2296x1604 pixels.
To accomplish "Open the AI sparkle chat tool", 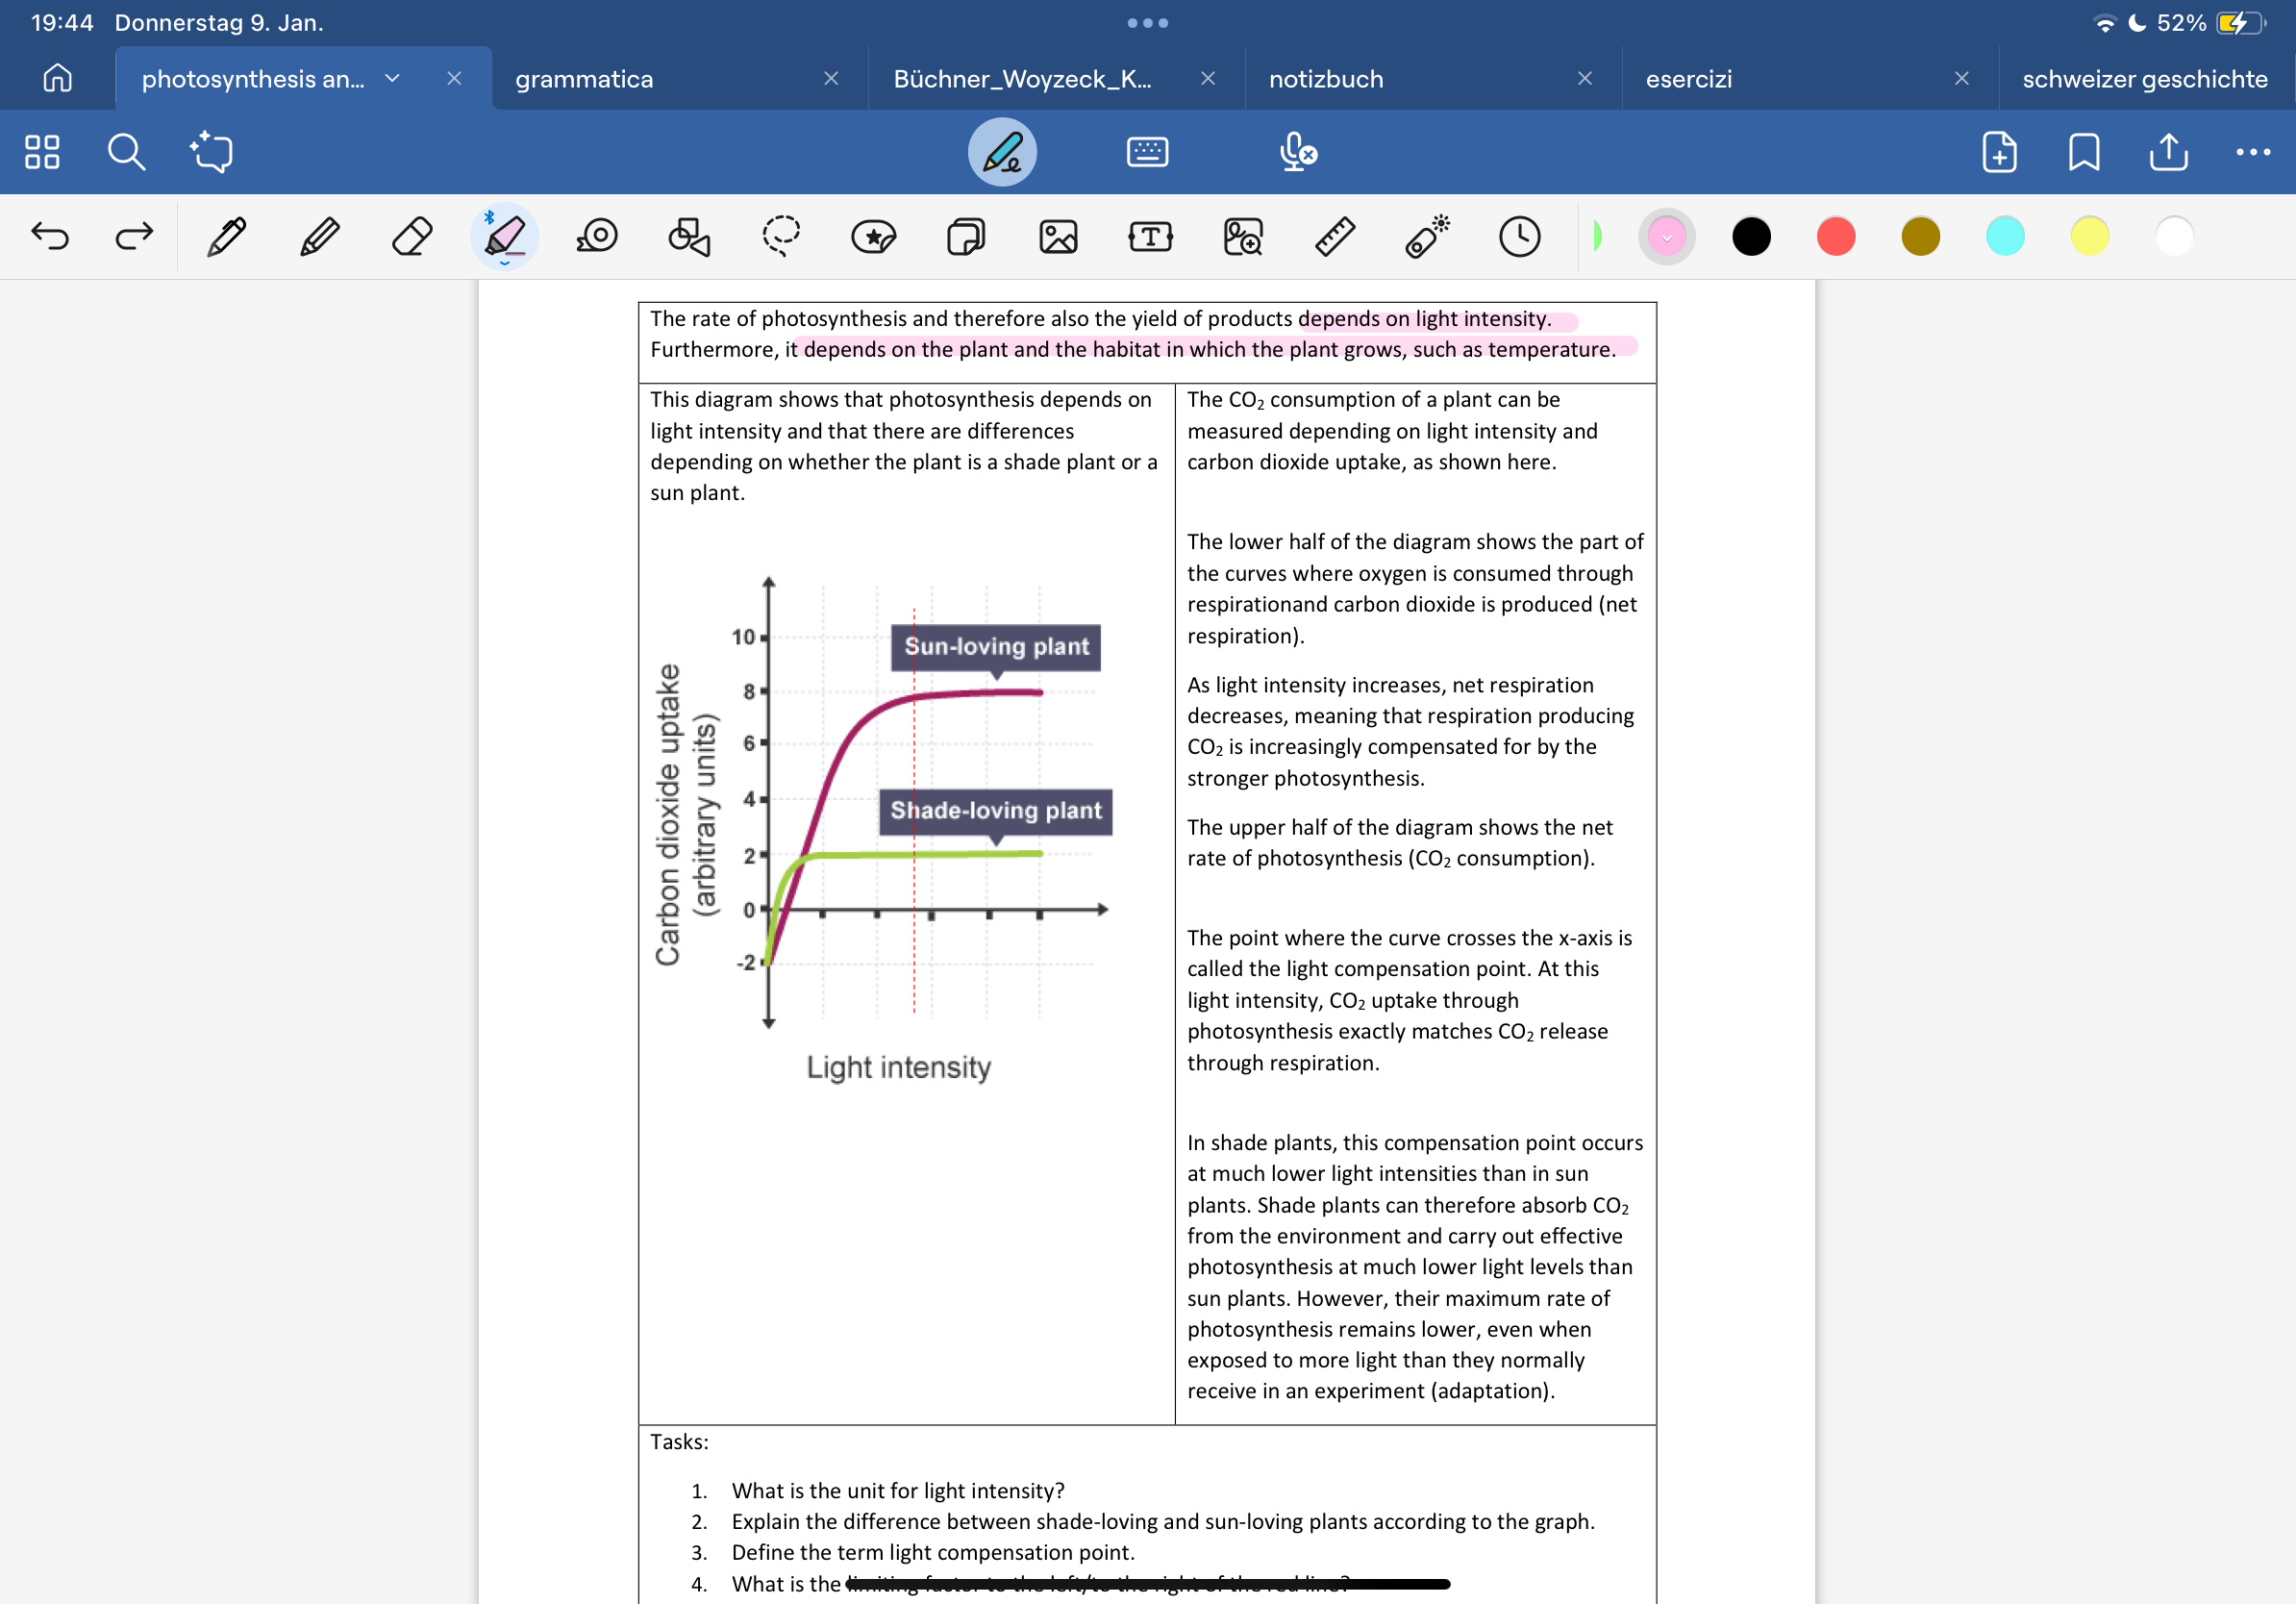I will tap(211, 152).
